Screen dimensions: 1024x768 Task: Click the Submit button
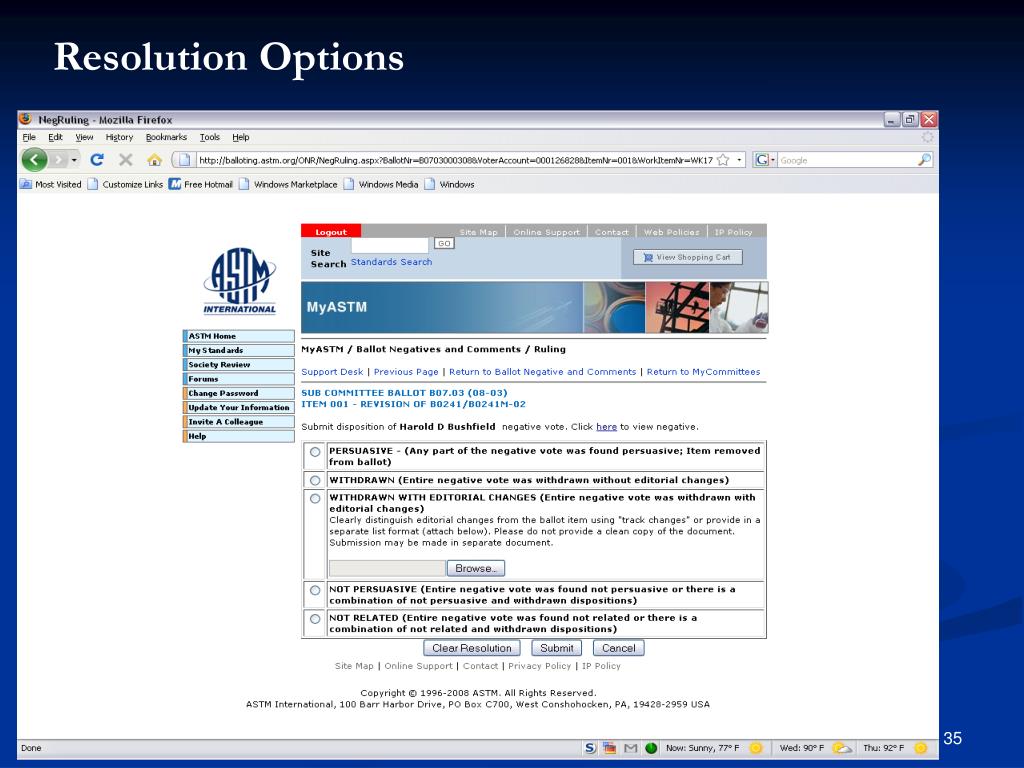pyautogui.click(x=556, y=648)
